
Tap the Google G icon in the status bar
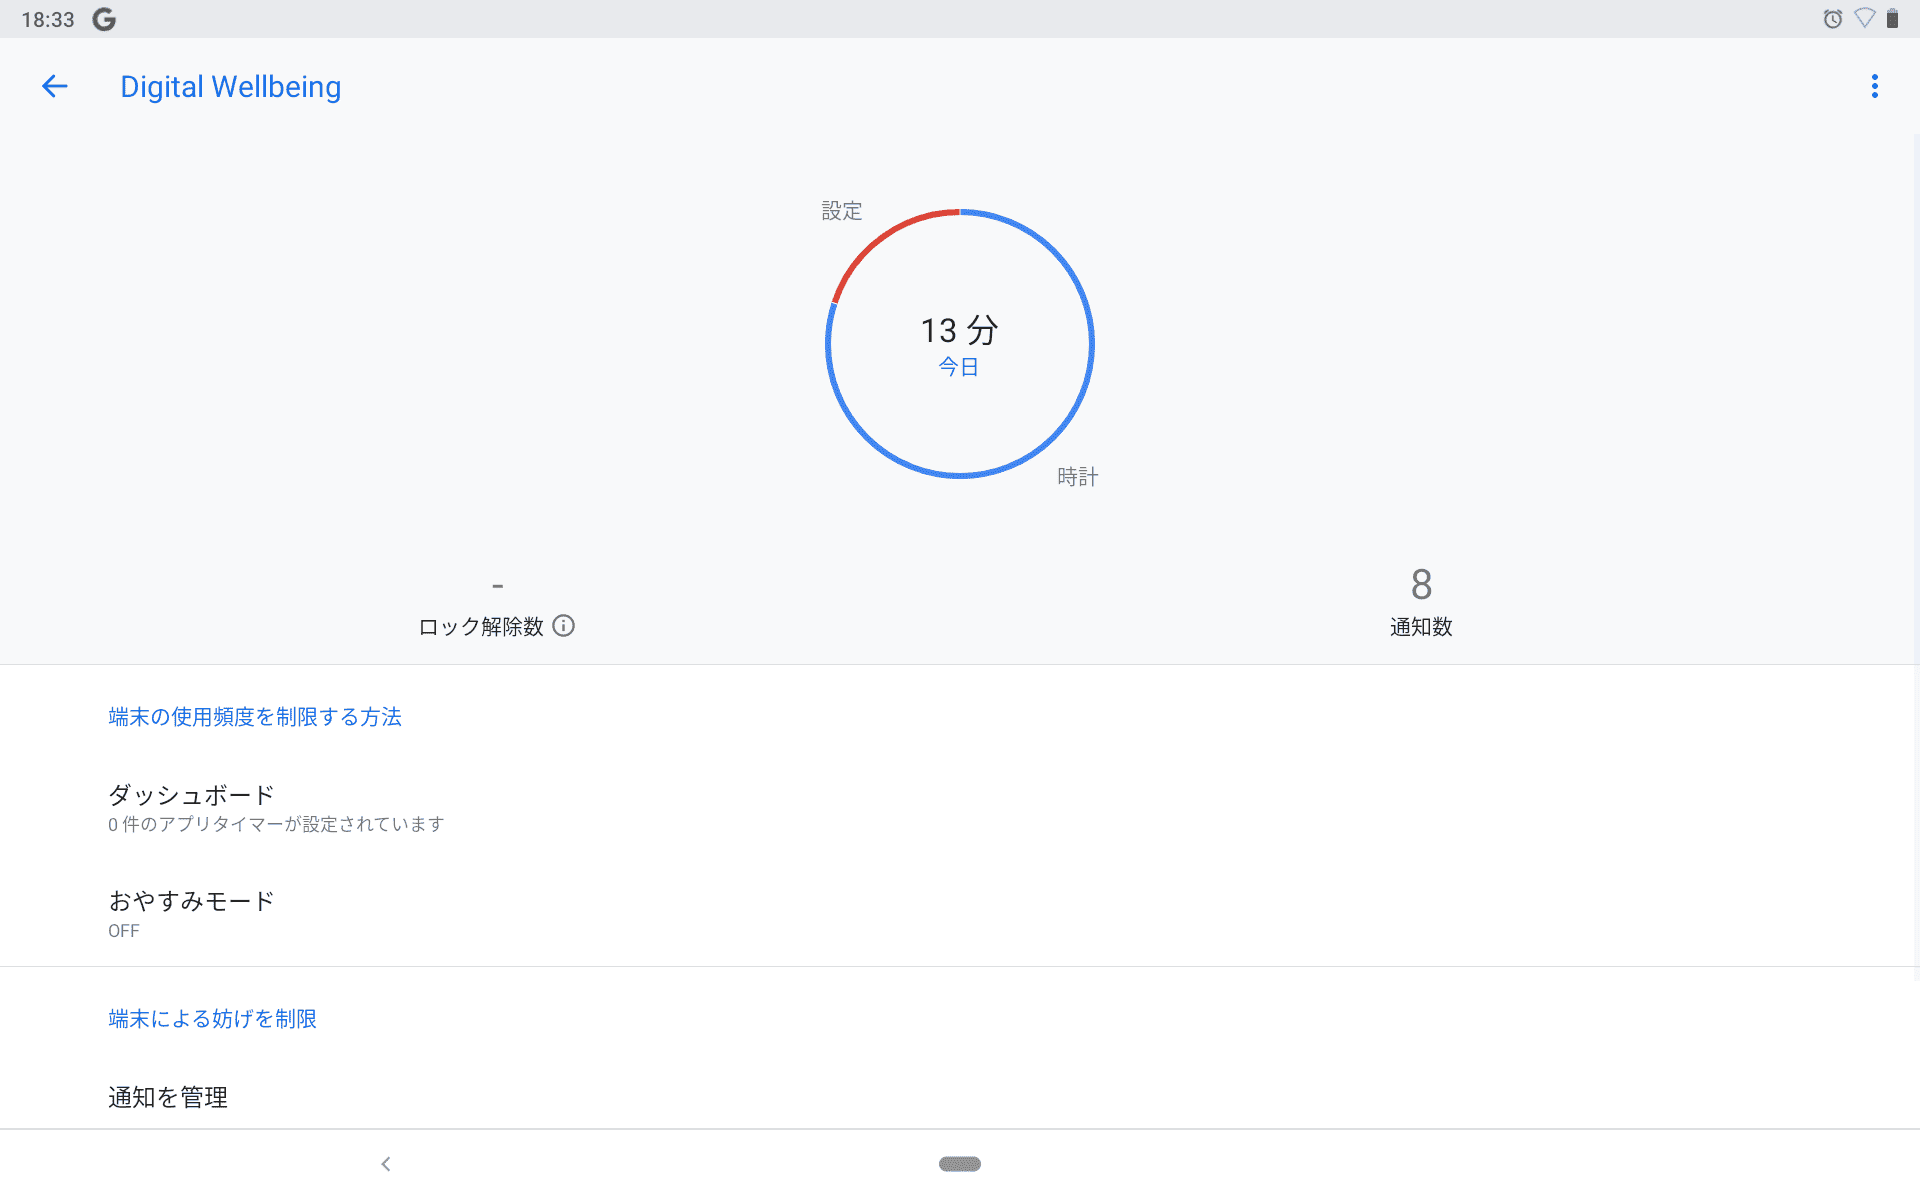[104, 18]
